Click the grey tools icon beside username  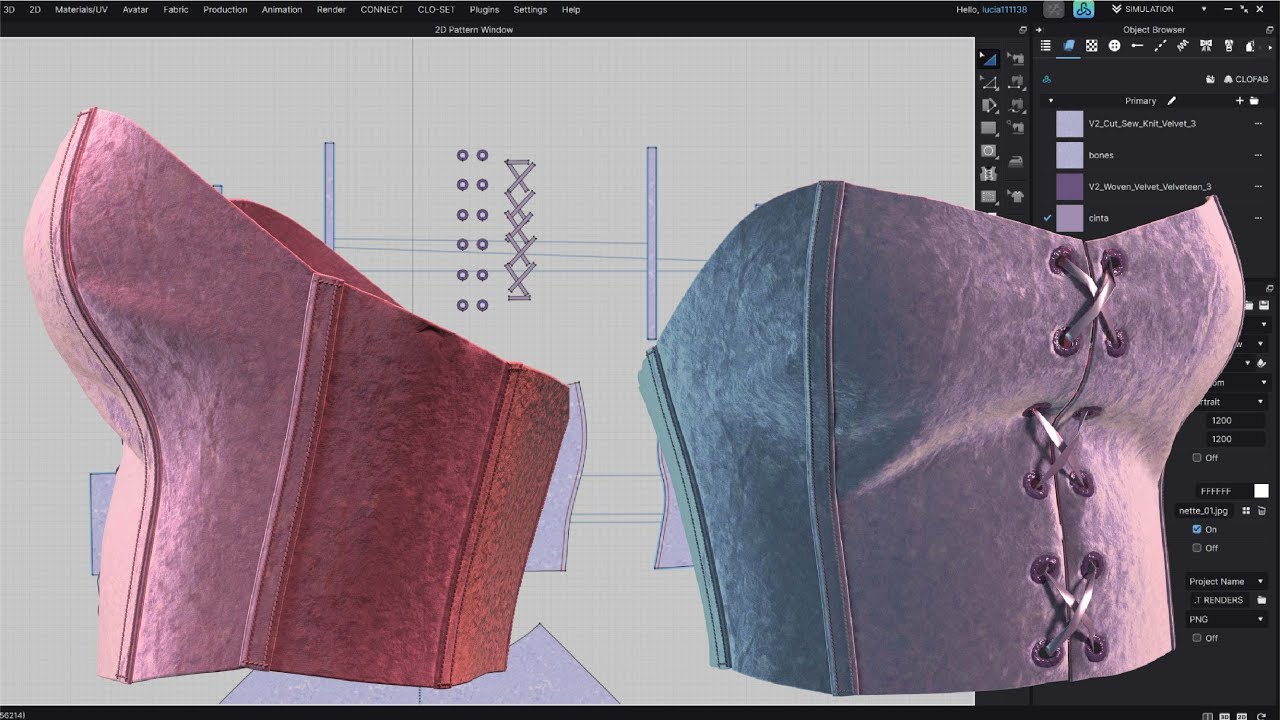1054,9
